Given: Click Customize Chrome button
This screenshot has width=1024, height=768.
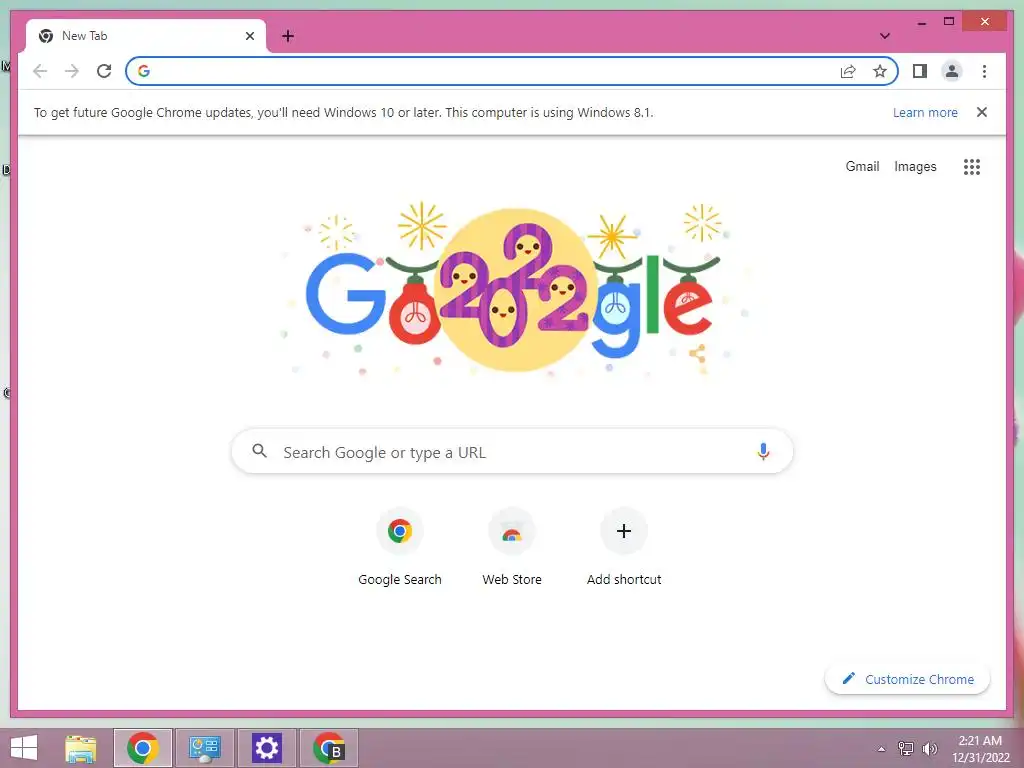Looking at the screenshot, I should (x=908, y=679).
